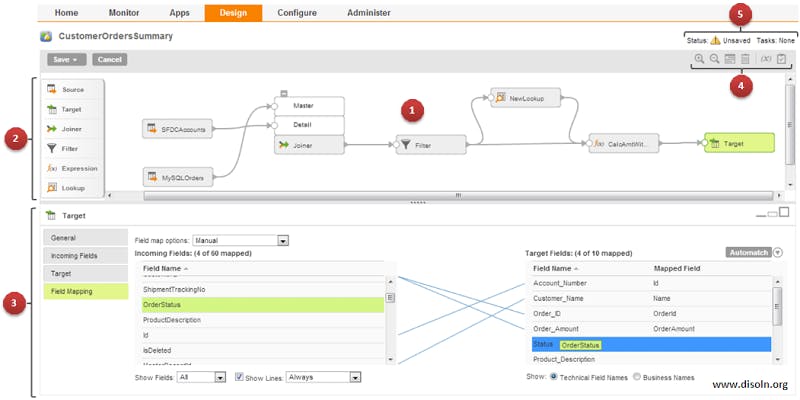Select the highlighted Status target field row

[x=651, y=344]
